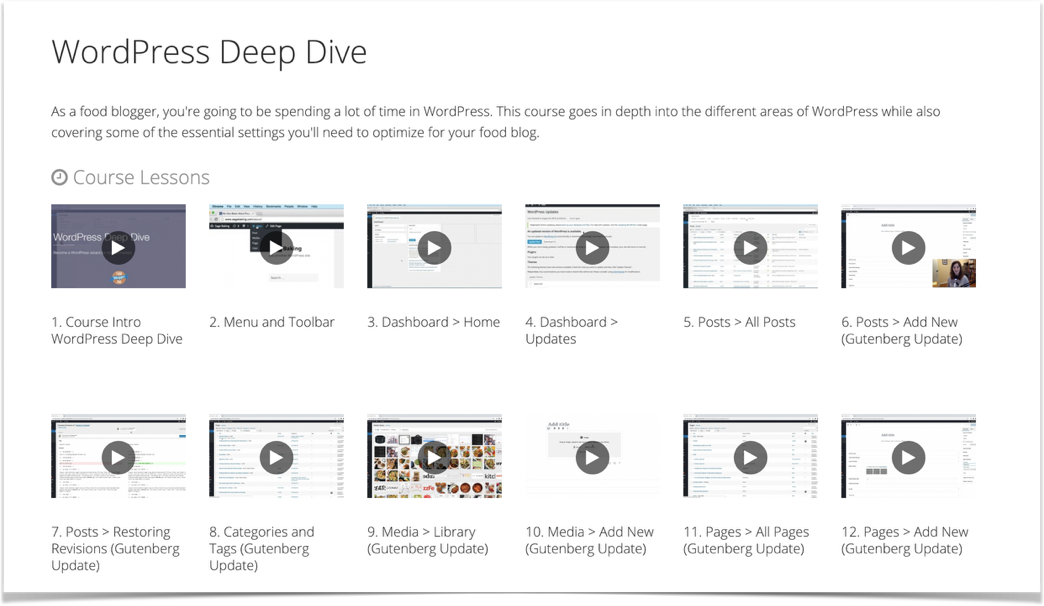Screen dimensions: 1044x606
Task: Play the Menu and Toolbar lesson video
Action: tap(276, 248)
